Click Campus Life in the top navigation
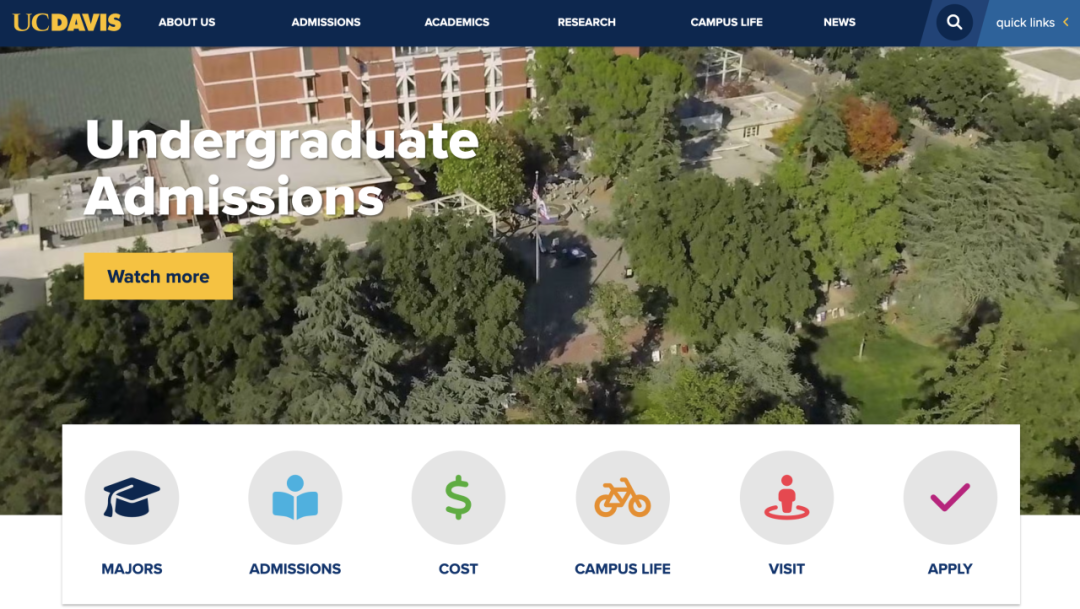1080x609 pixels. (726, 22)
